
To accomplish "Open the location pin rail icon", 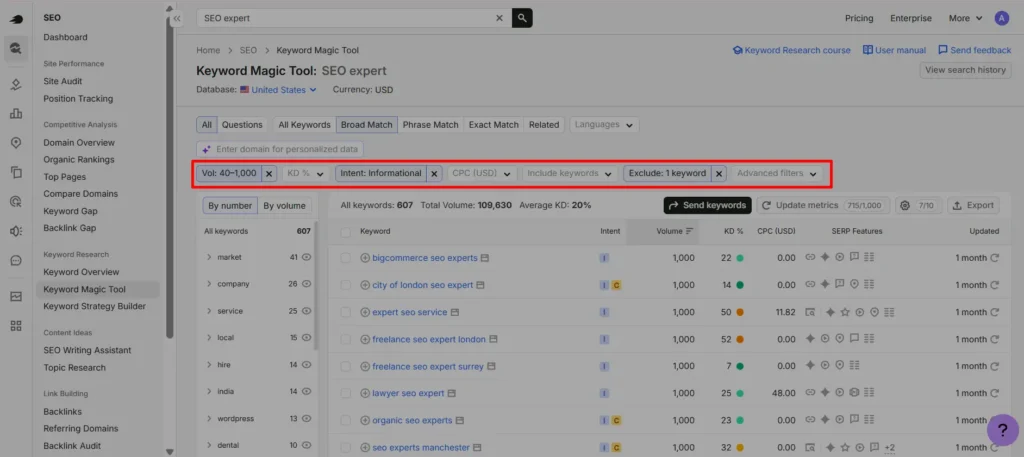I will pyautogui.click(x=16, y=143).
